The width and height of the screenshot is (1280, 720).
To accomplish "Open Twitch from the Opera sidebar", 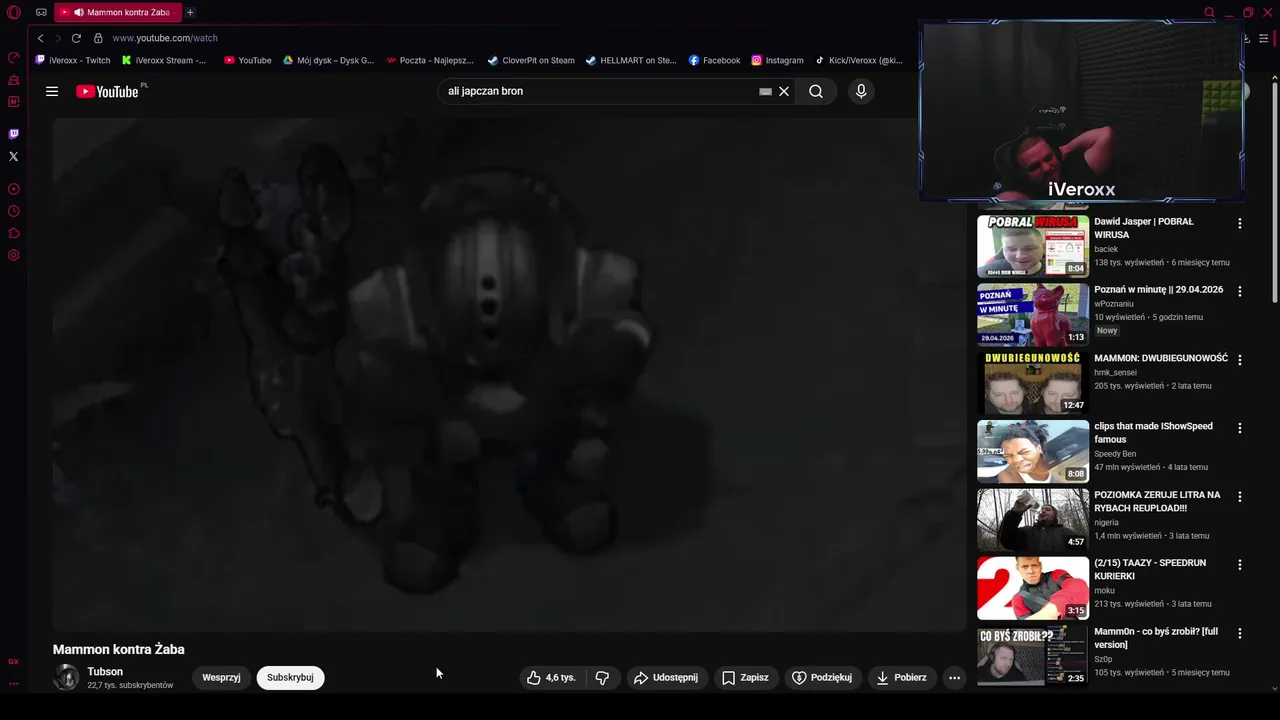I will pyautogui.click(x=14, y=134).
